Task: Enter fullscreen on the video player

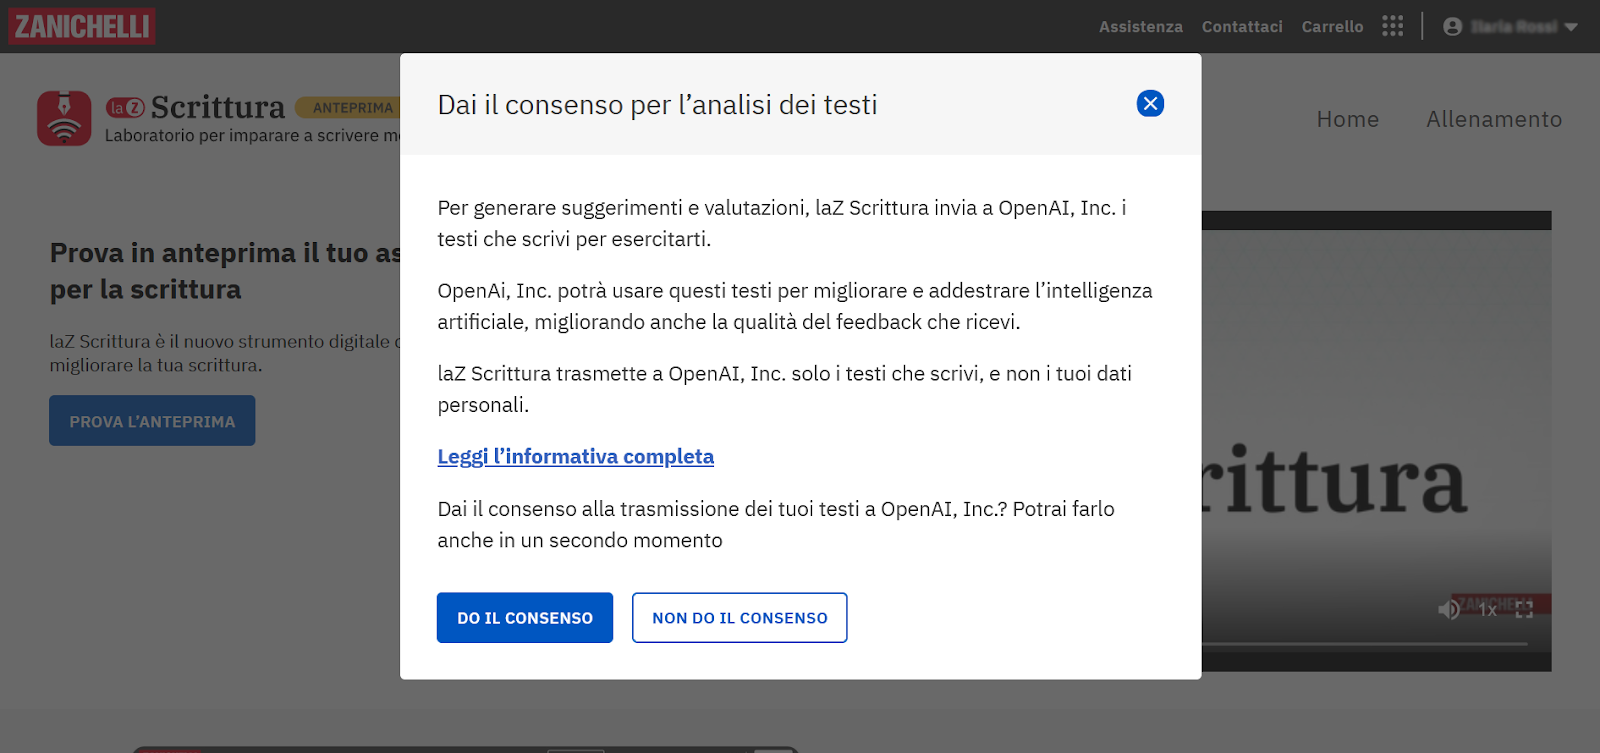Action: (x=1524, y=609)
